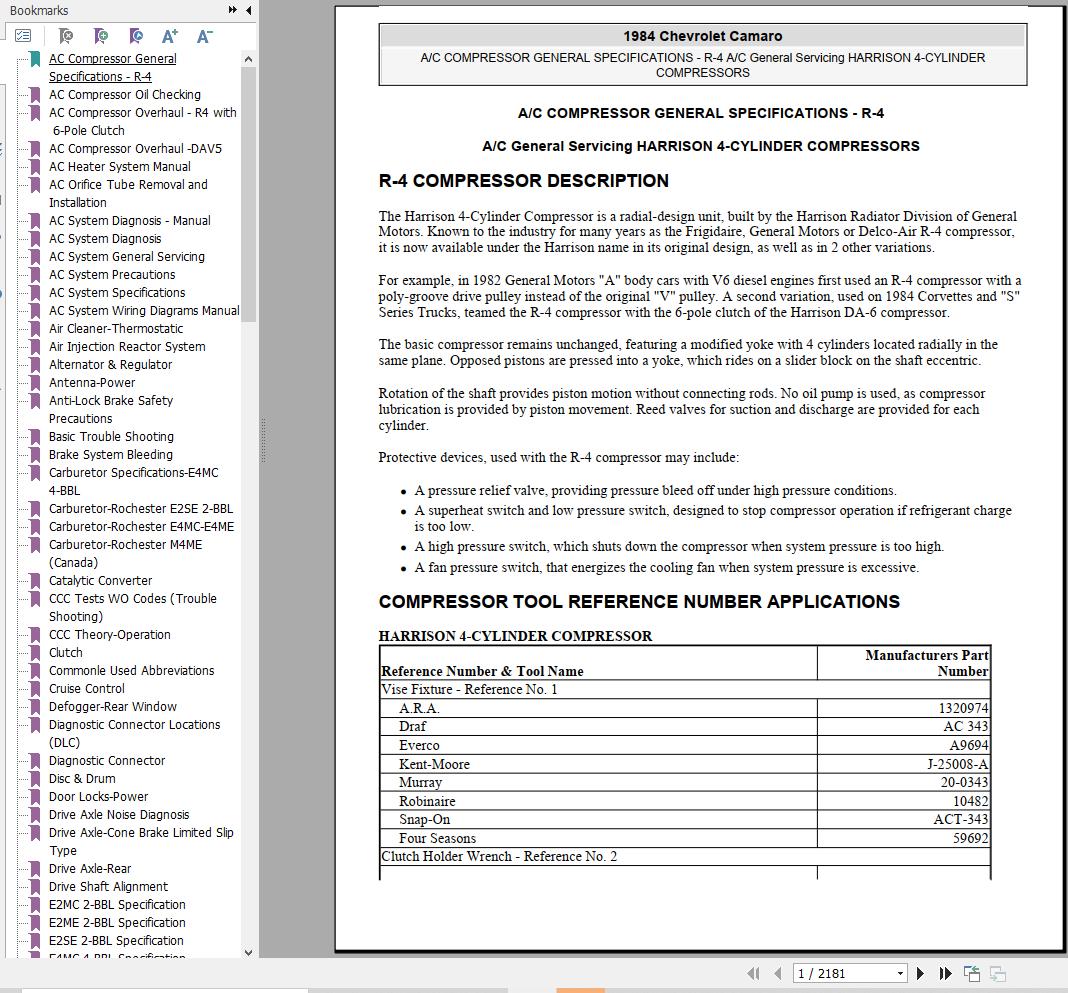Image resolution: width=1068 pixels, height=993 pixels.
Task: Select Basic Trouble Shooting bookmark
Action: pos(111,437)
